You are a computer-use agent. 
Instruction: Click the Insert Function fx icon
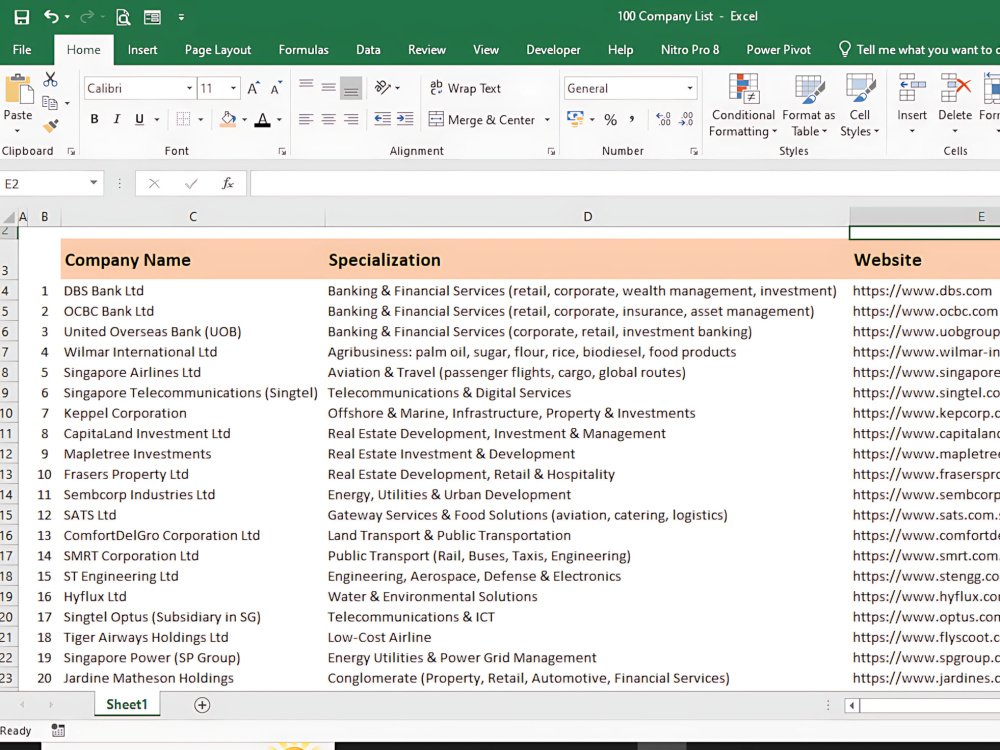click(x=227, y=184)
